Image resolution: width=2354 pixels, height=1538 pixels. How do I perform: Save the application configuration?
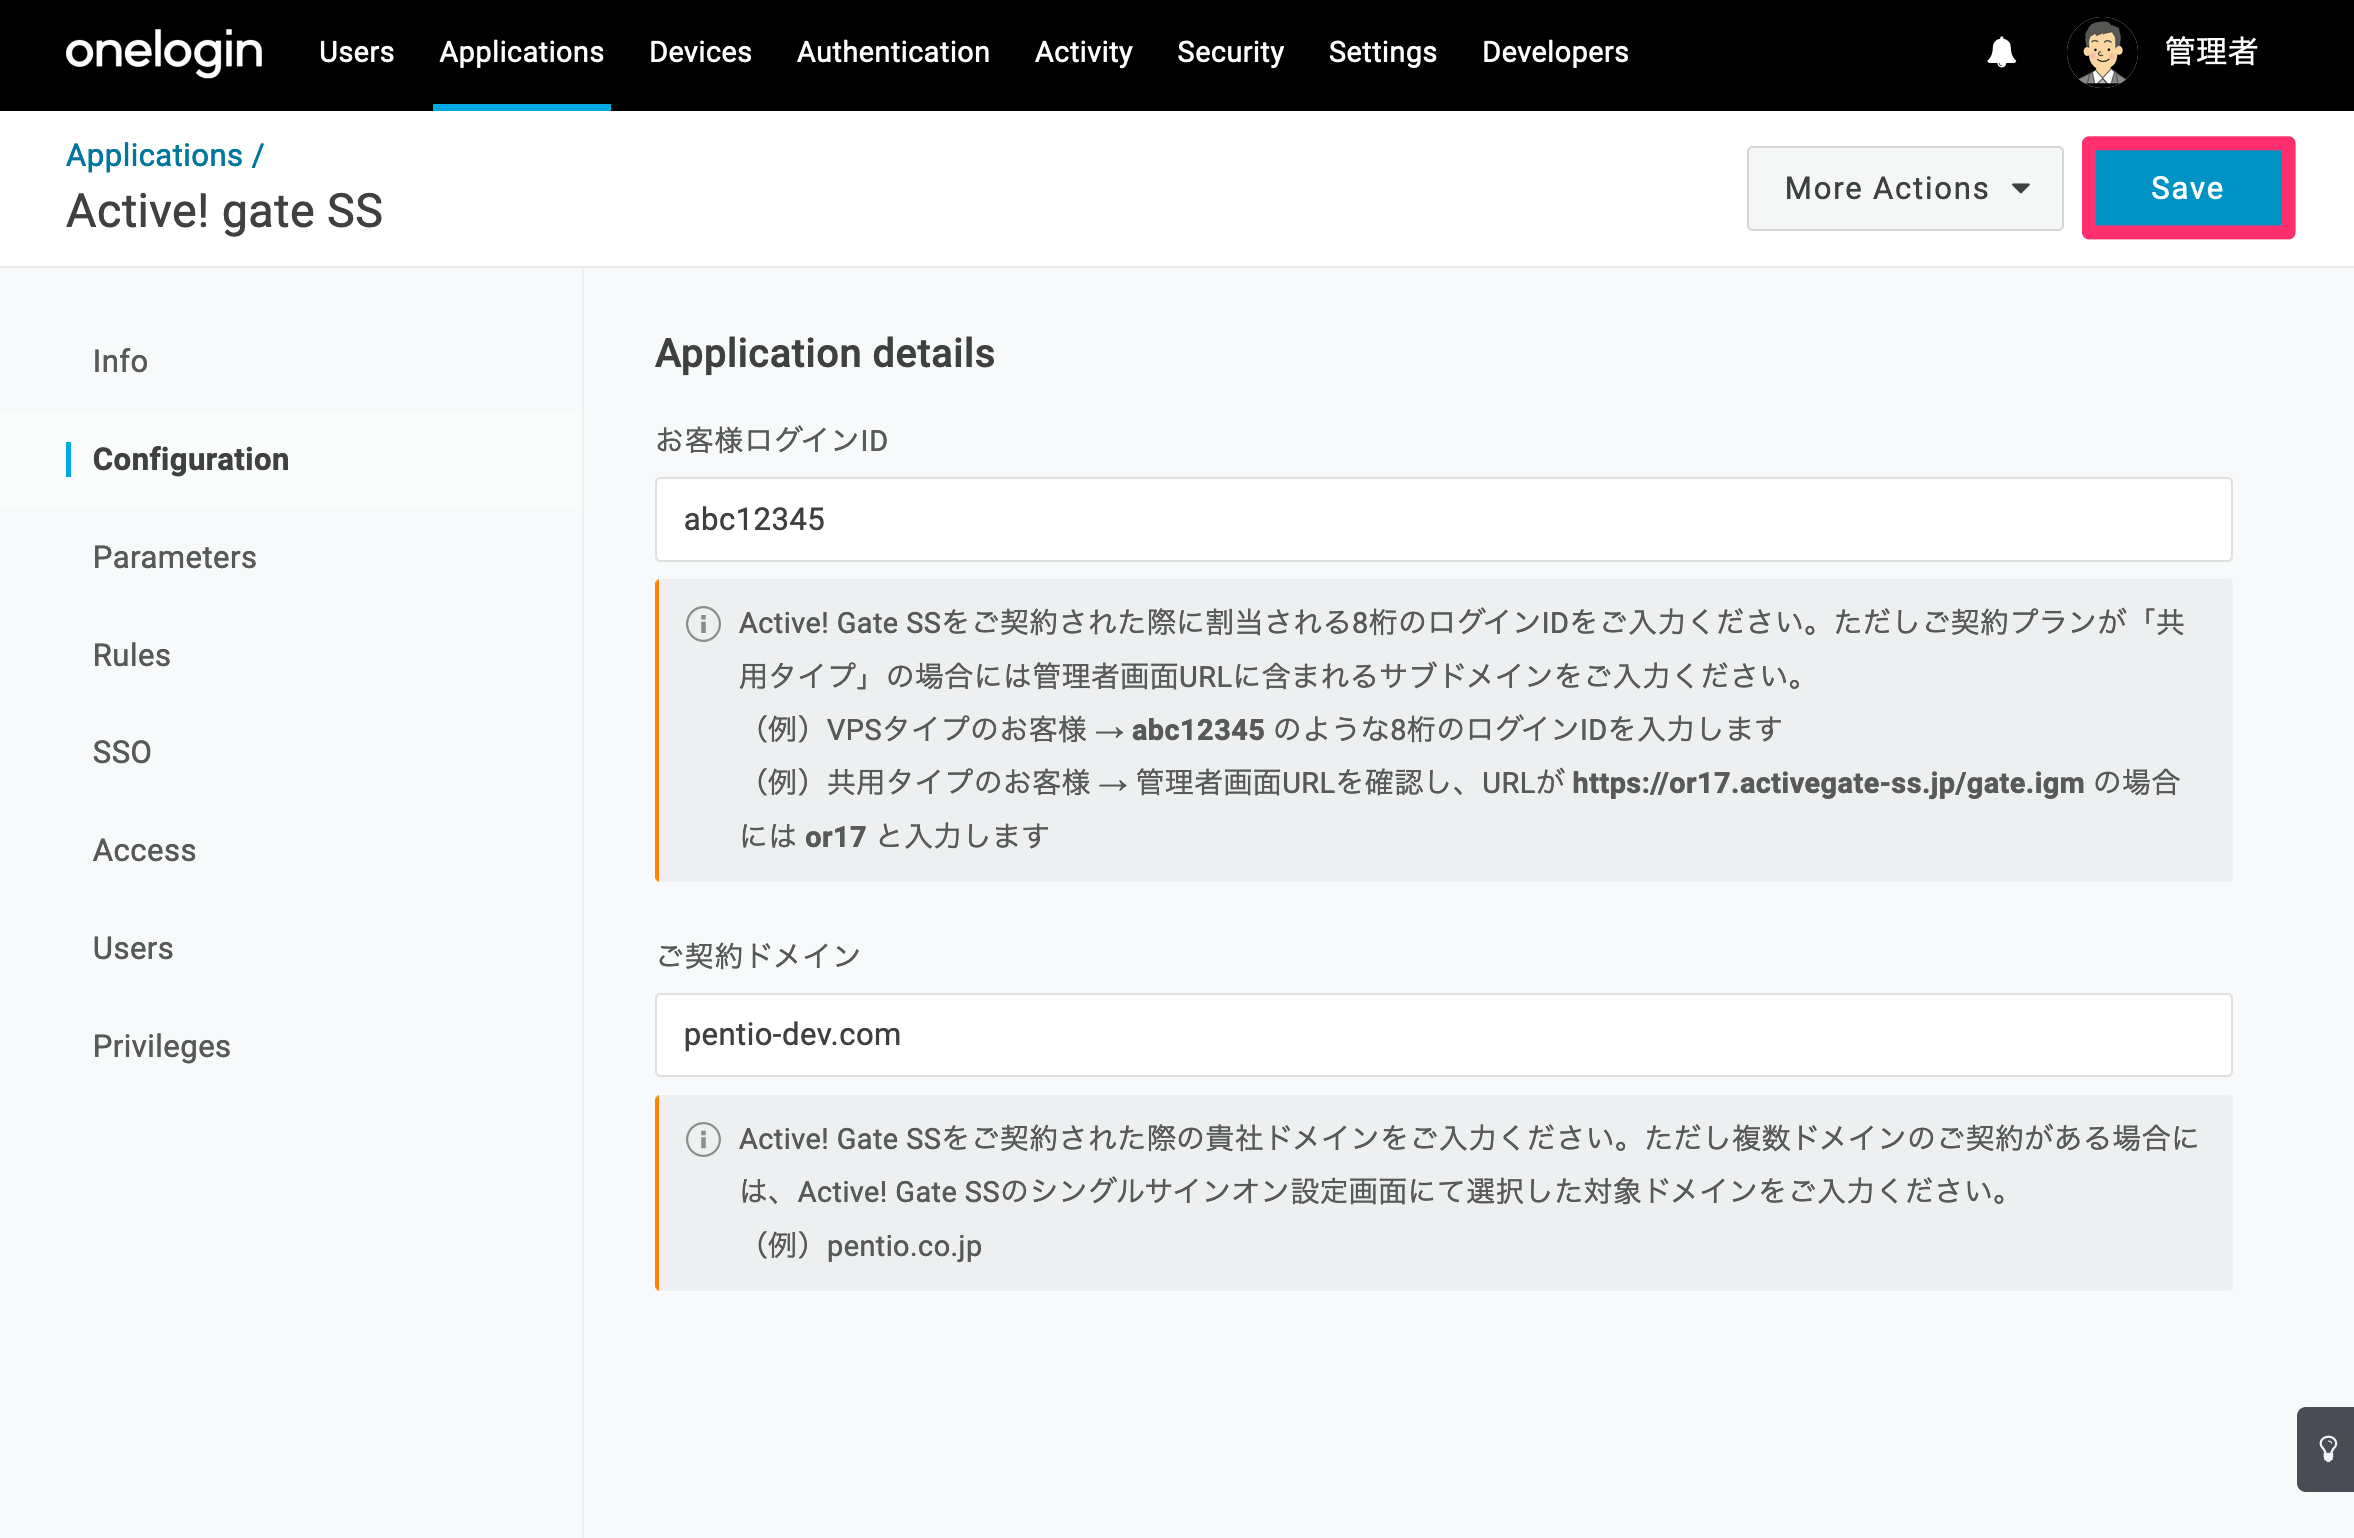[x=2188, y=188]
